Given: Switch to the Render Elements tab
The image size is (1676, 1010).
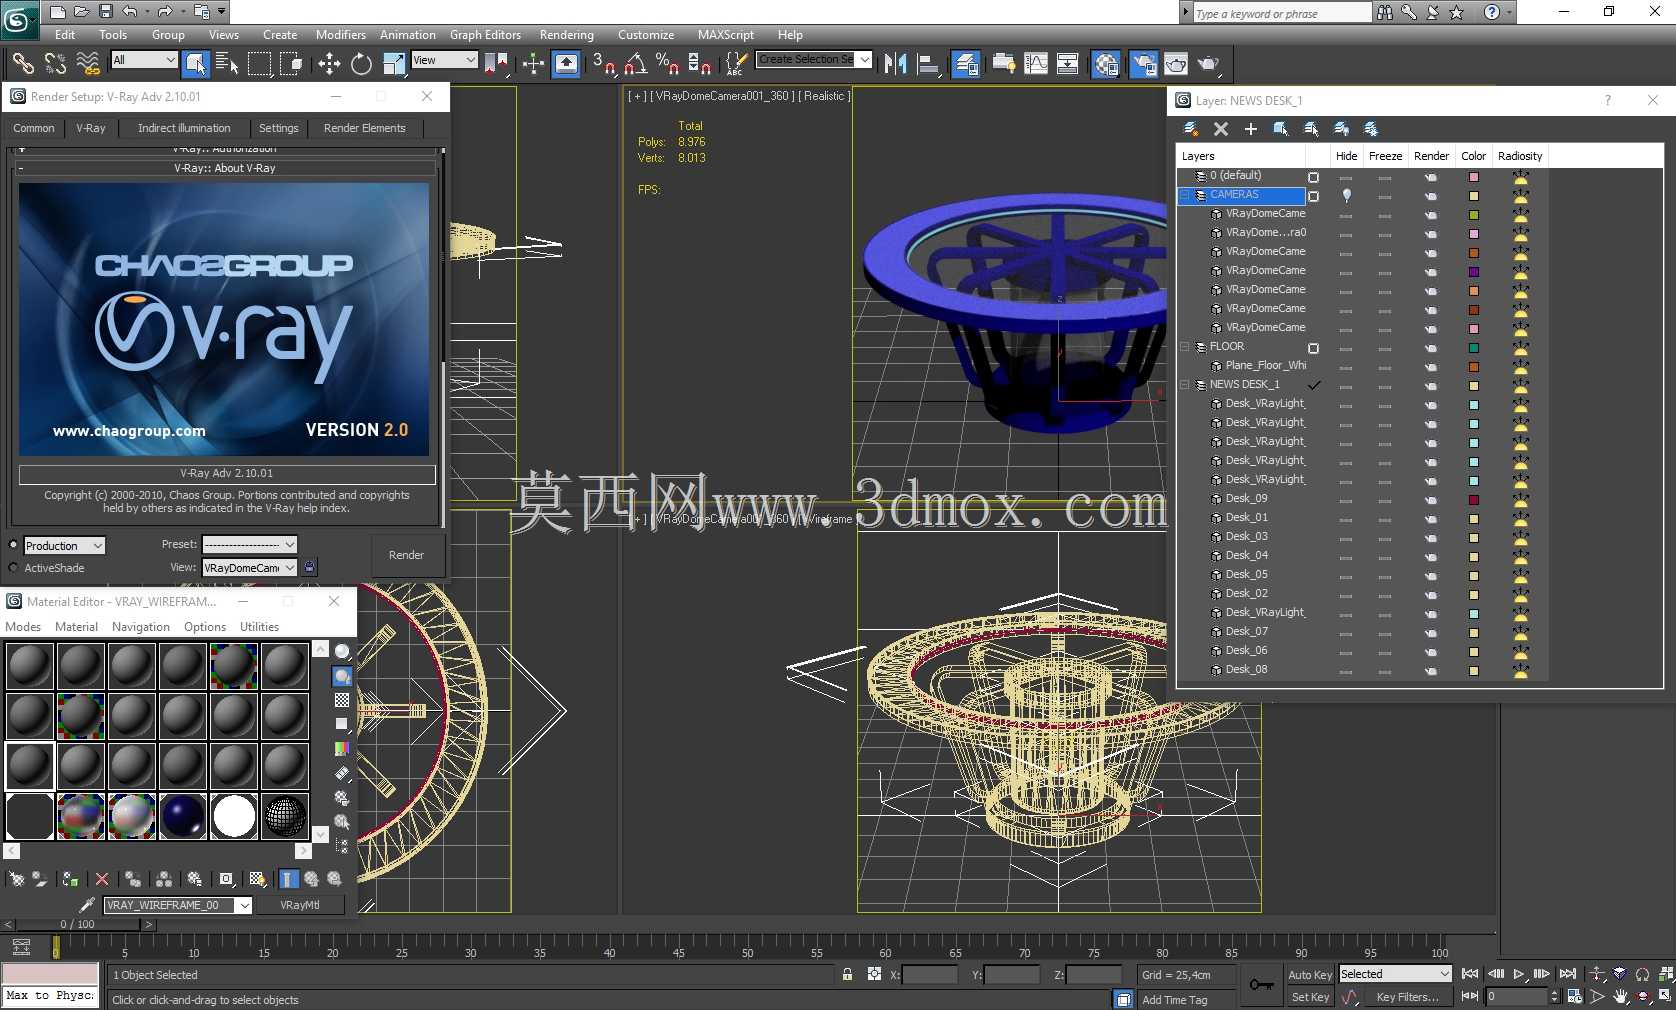Looking at the screenshot, I should pyautogui.click(x=365, y=128).
